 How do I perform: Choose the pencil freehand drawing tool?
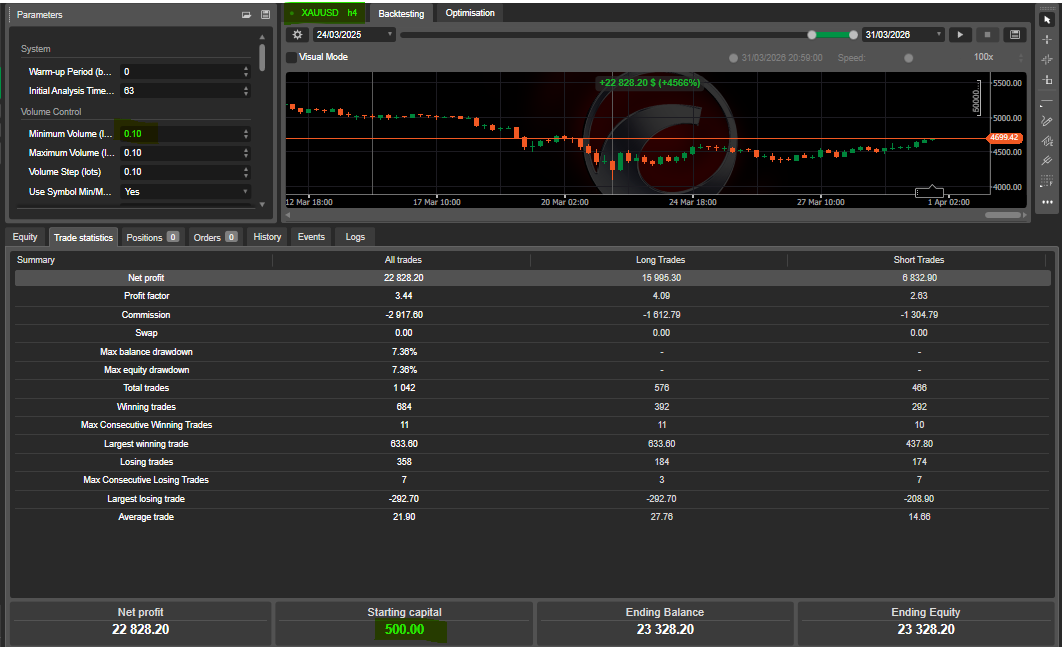point(1047,121)
